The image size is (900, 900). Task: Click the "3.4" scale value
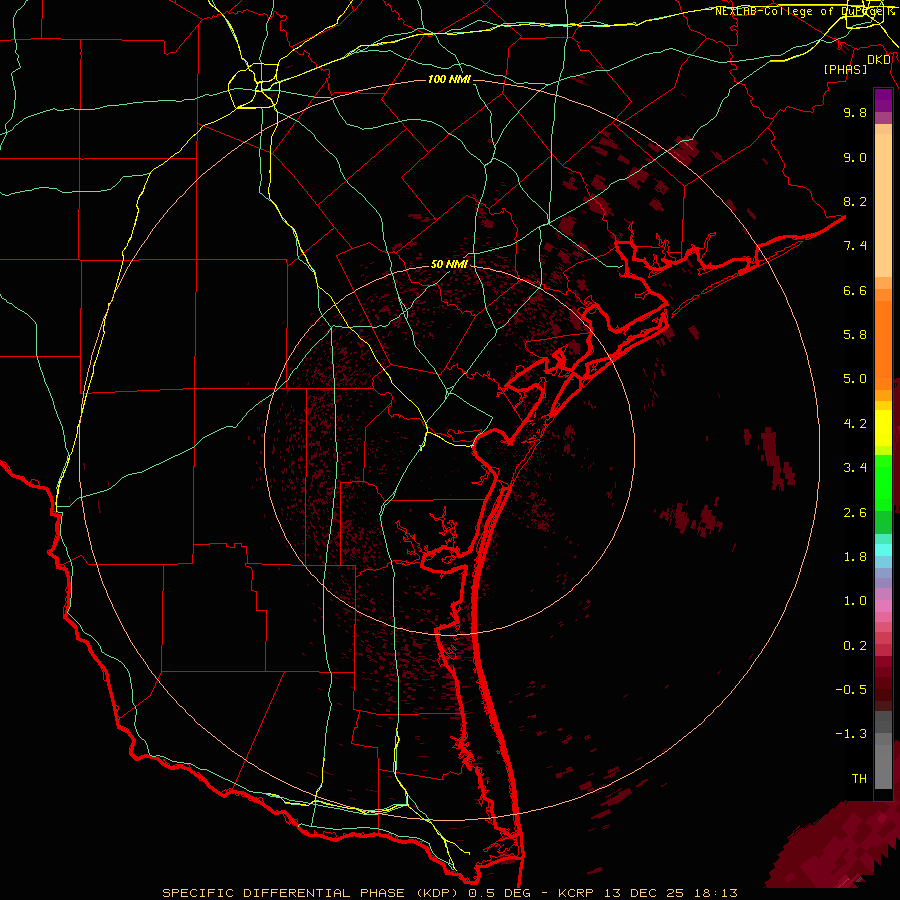[855, 468]
